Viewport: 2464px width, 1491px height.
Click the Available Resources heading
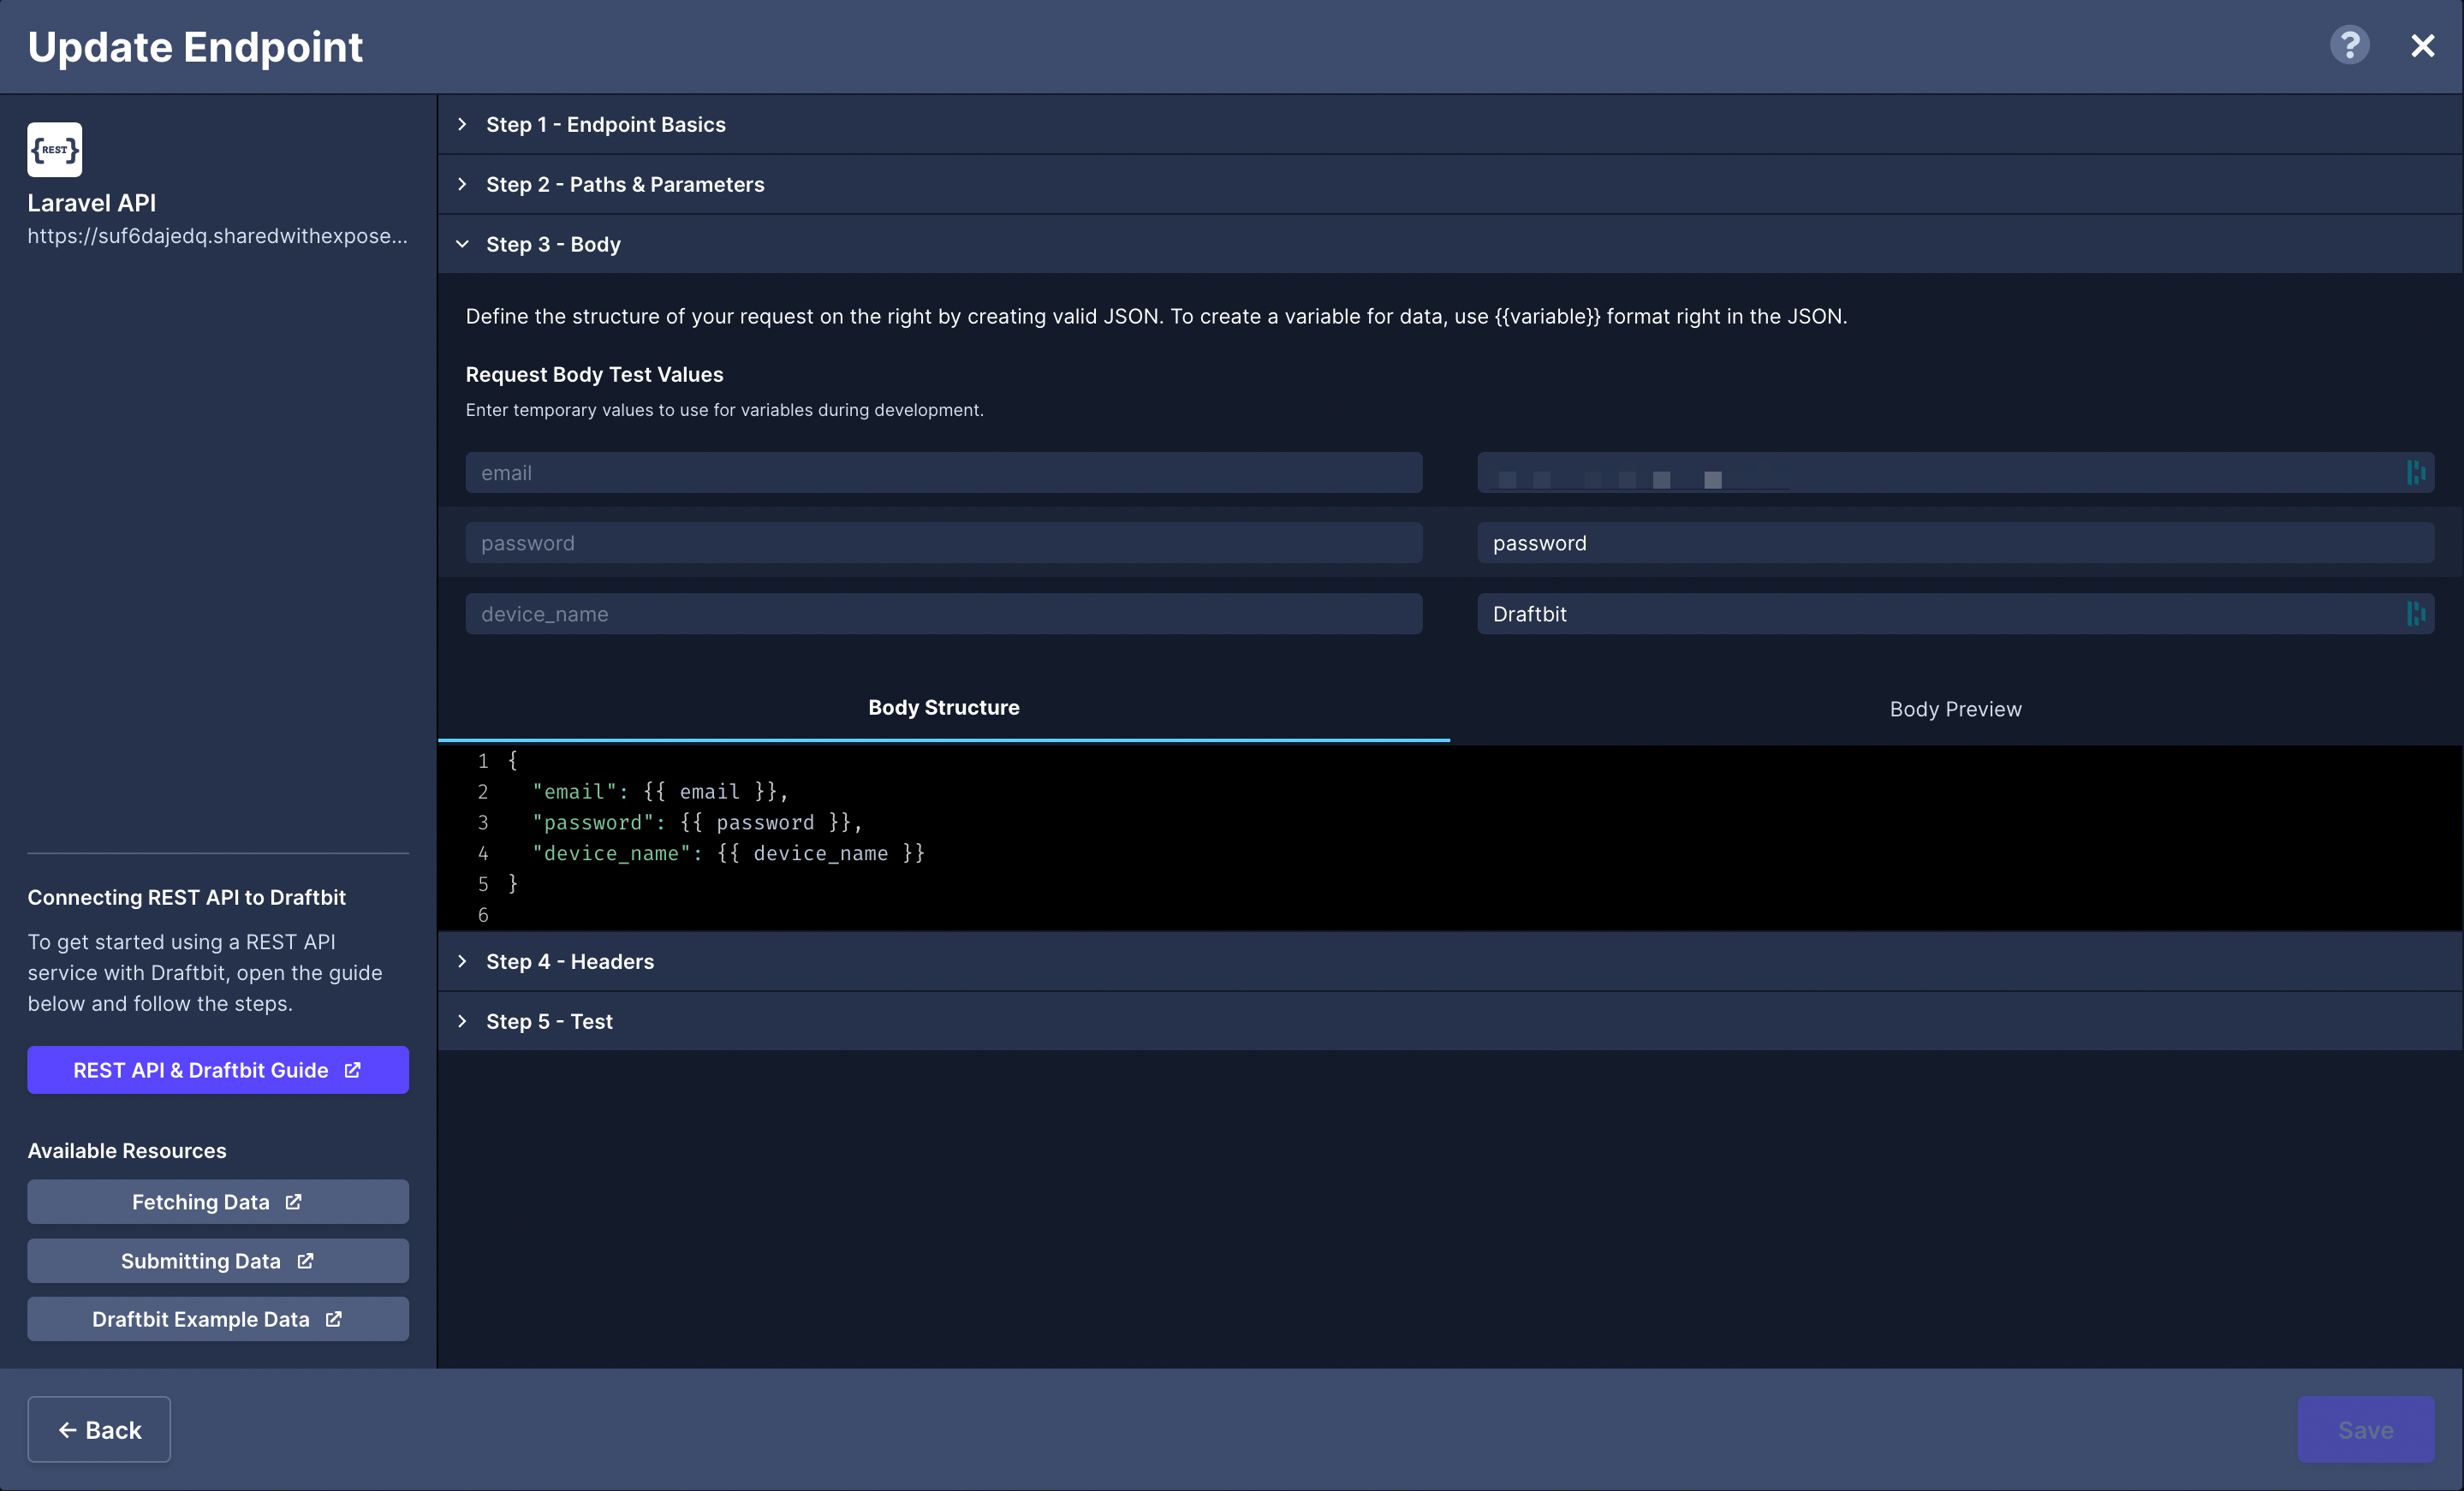pos(127,1151)
